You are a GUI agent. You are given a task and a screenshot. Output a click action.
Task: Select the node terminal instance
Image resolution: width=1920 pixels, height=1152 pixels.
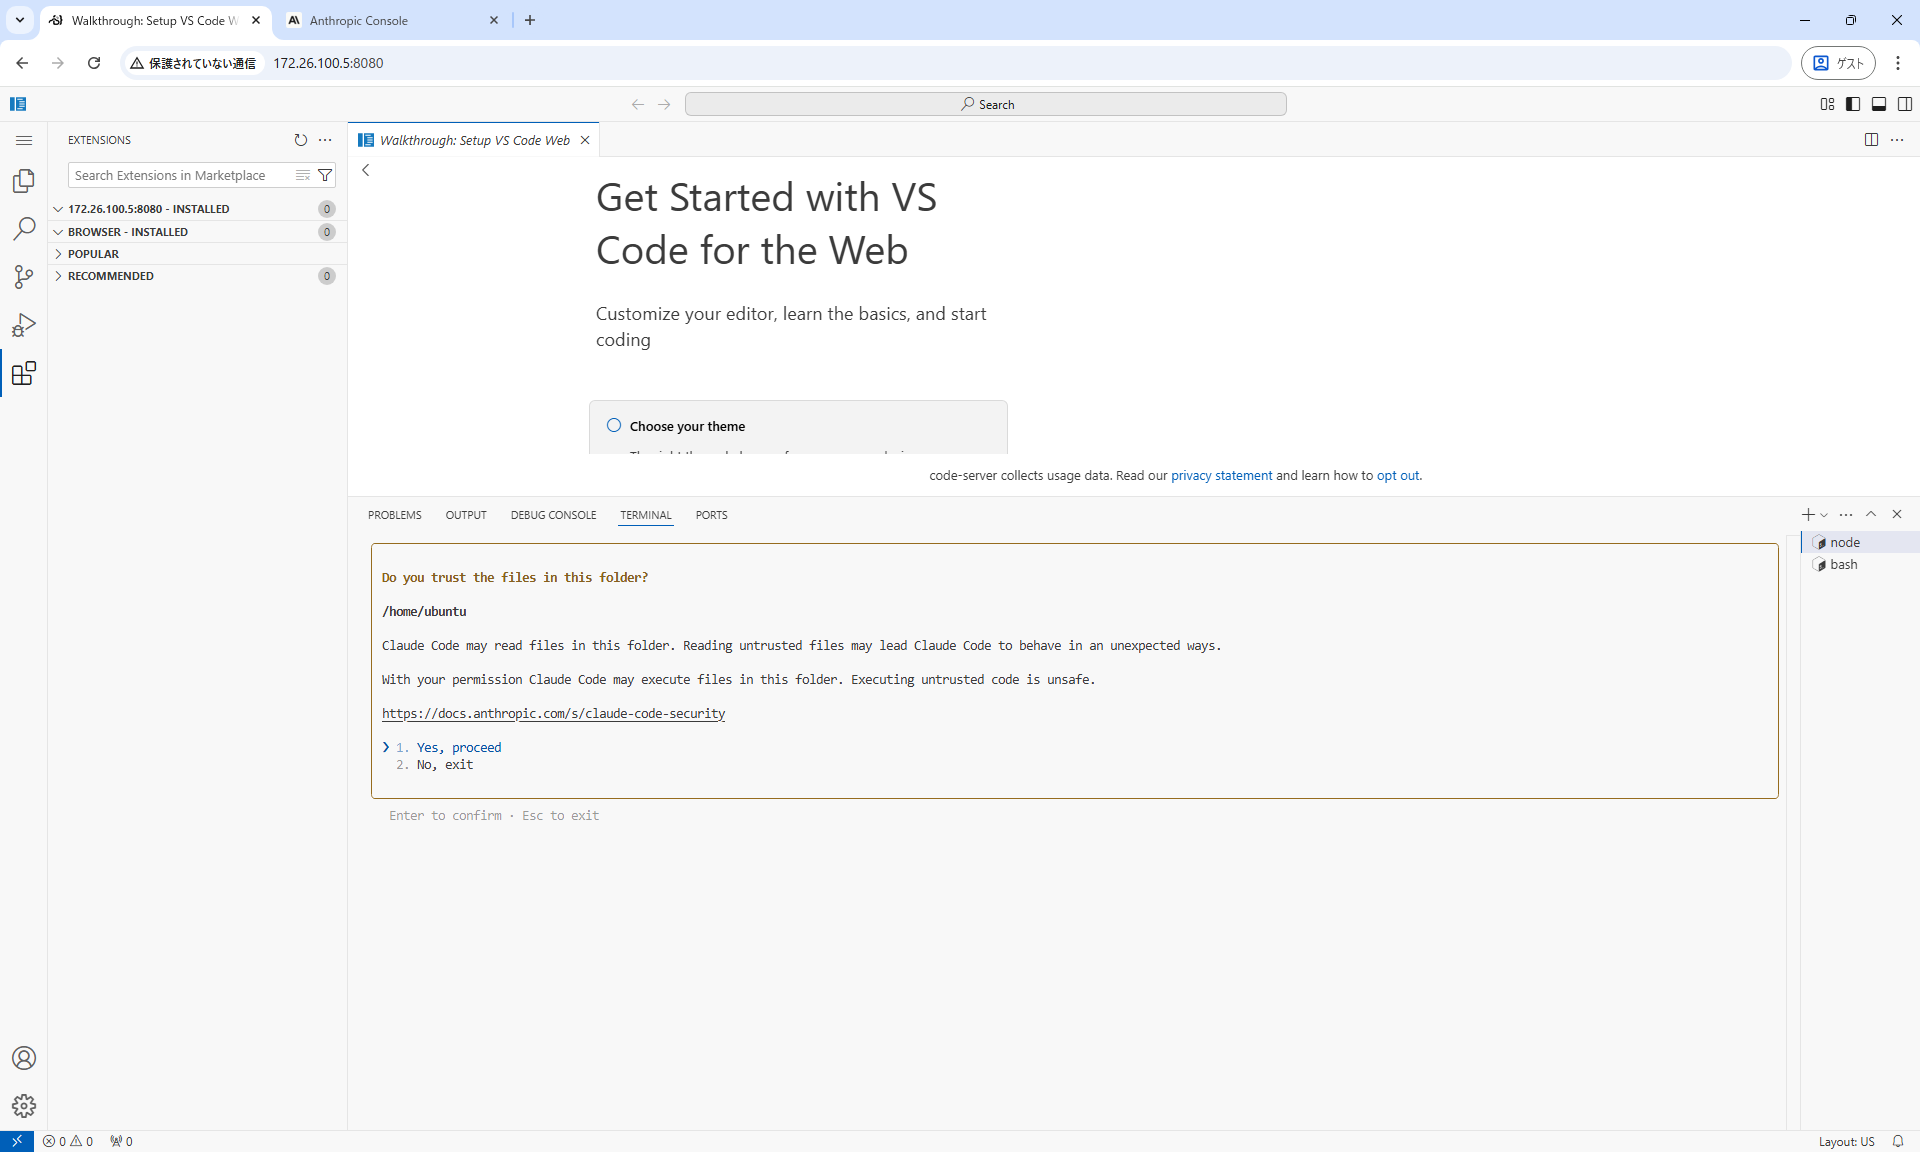(1860, 542)
